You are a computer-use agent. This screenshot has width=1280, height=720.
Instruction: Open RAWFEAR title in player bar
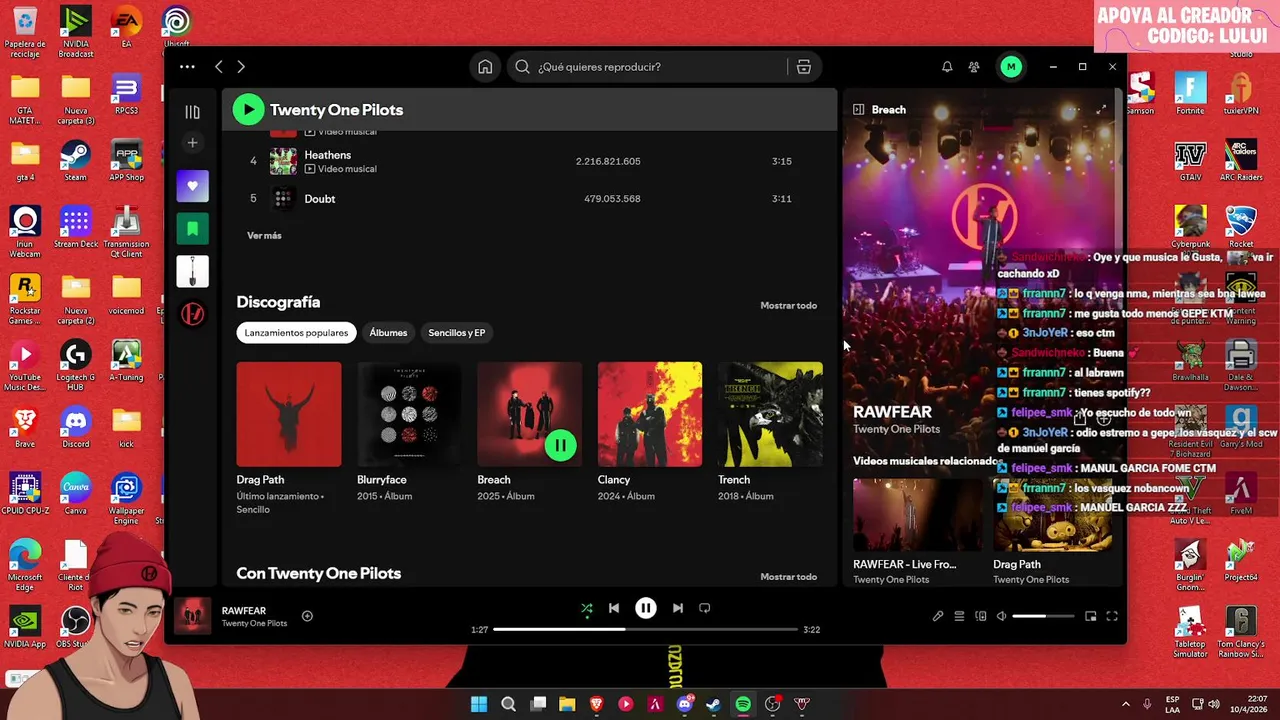click(244, 611)
